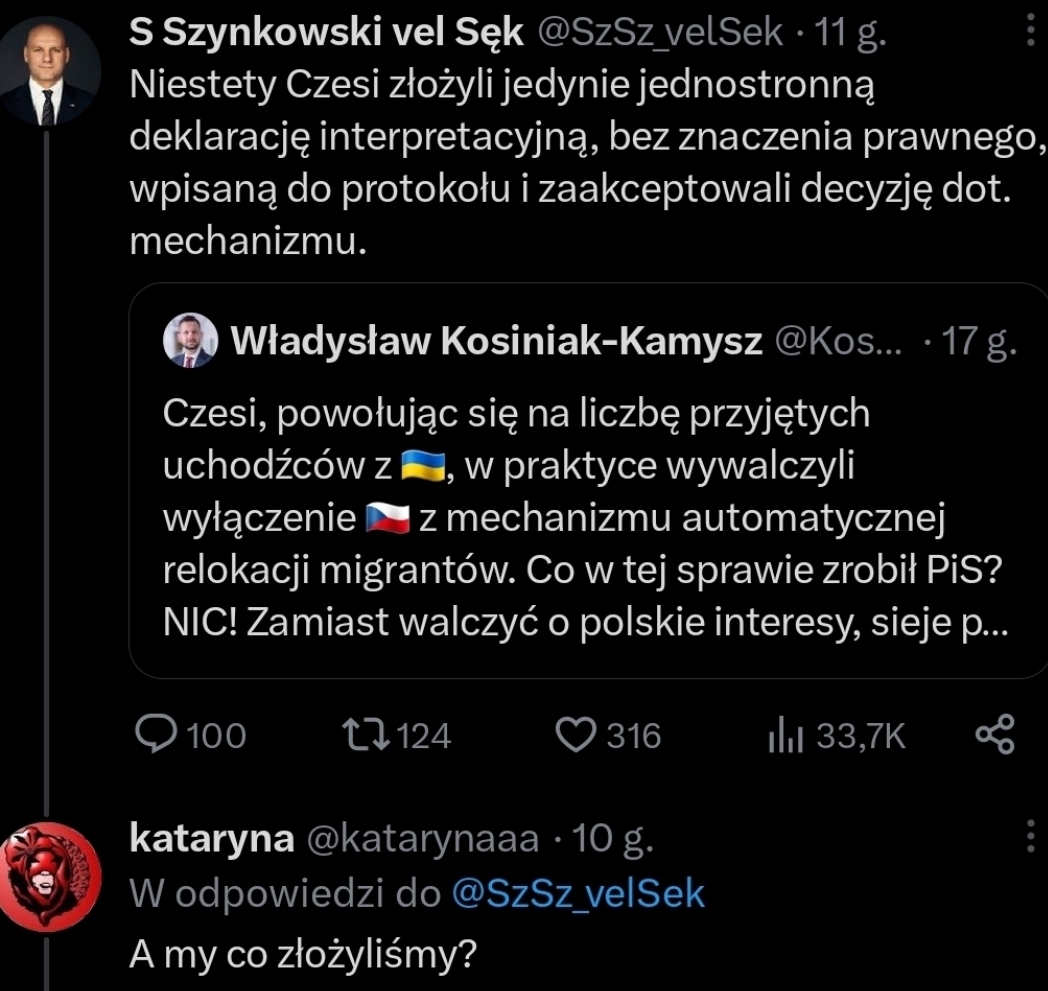Click the @SzSz_velSek handle in tweet header
The width and height of the screenshot is (1048, 991).
pyautogui.click(x=661, y=34)
